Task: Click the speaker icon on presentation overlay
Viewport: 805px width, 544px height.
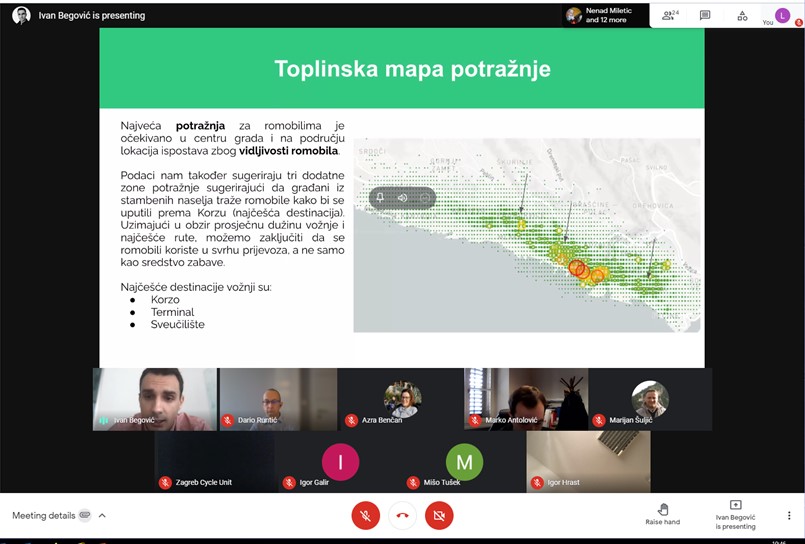Action: point(402,197)
